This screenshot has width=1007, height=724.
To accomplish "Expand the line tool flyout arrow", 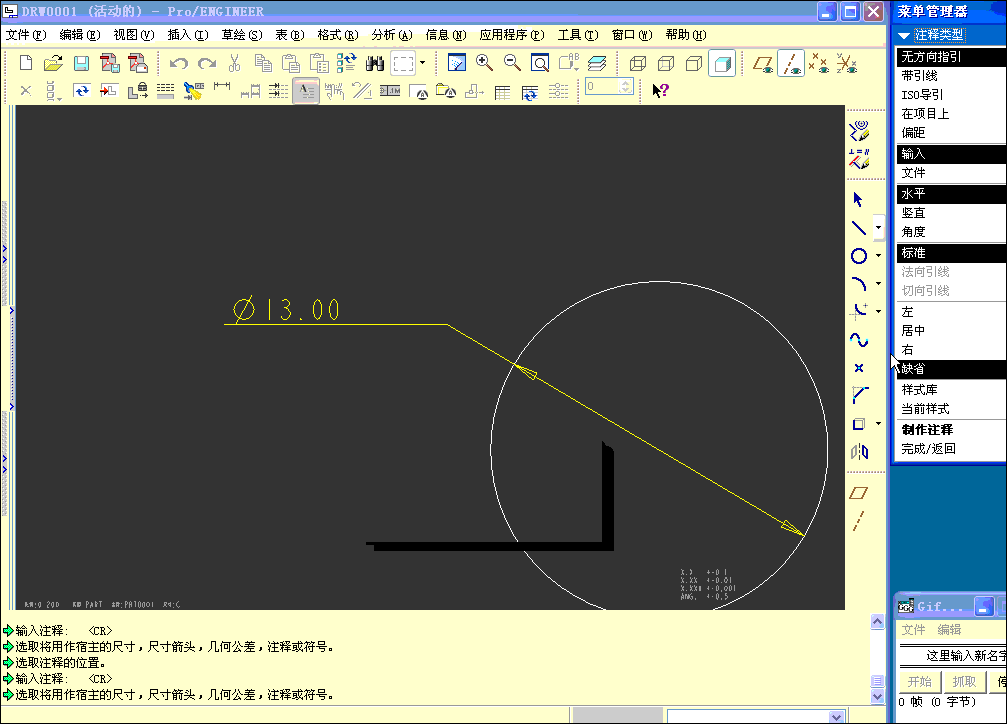I will click(x=878, y=227).
